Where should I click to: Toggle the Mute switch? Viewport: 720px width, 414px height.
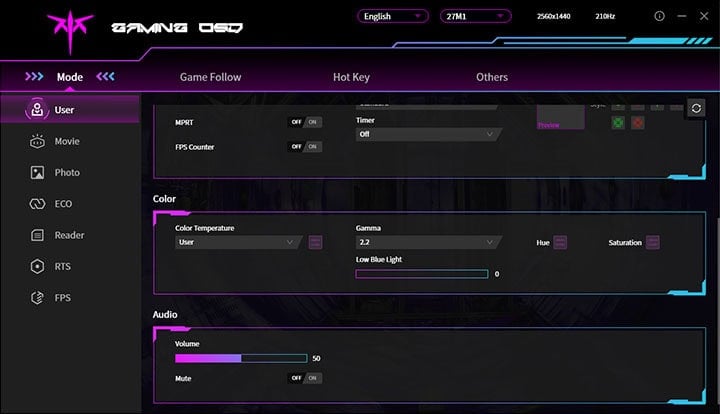tap(305, 378)
